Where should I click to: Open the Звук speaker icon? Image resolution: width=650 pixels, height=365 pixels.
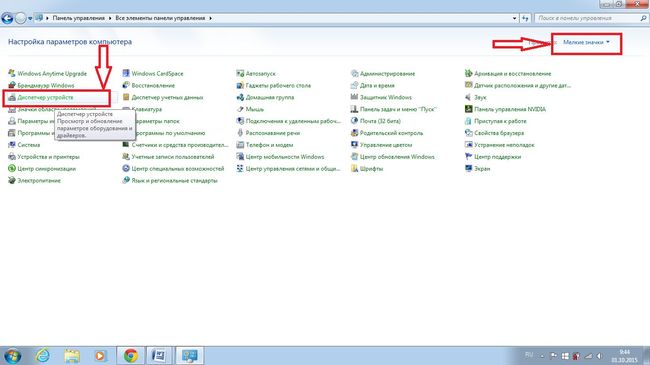click(468, 97)
